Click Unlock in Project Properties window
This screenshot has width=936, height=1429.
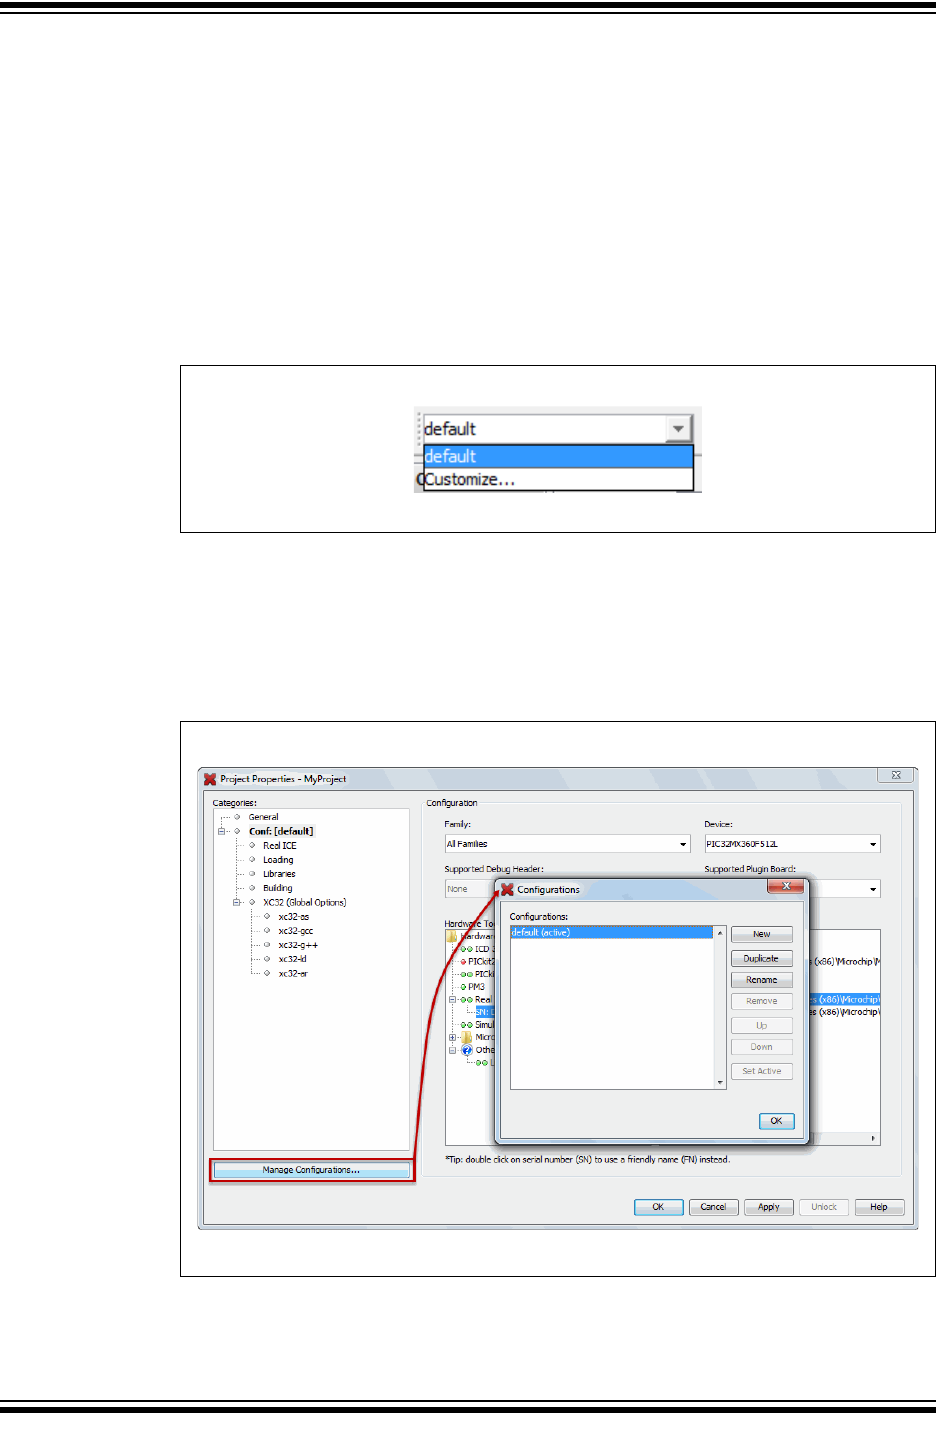[x=824, y=1207]
